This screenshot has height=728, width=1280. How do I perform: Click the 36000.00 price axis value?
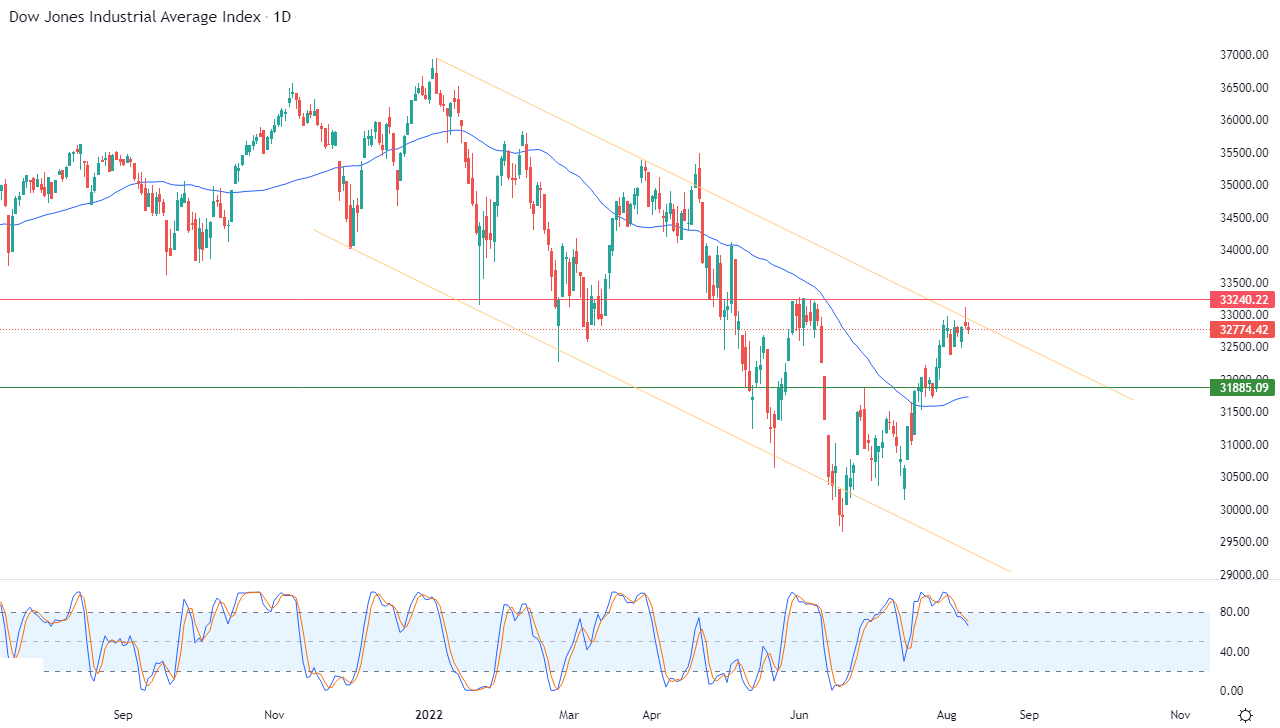coord(1243,120)
